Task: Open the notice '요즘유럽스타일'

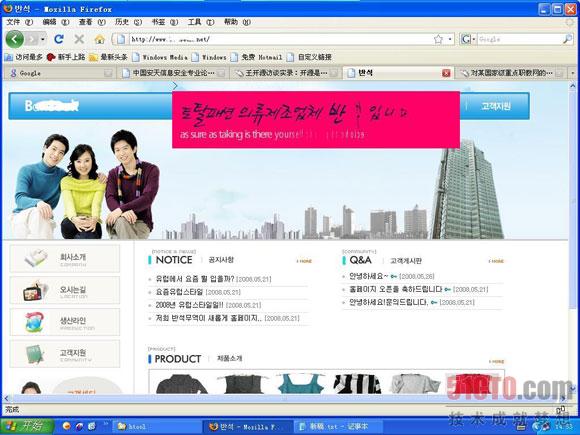Action: (x=179, y=292)
